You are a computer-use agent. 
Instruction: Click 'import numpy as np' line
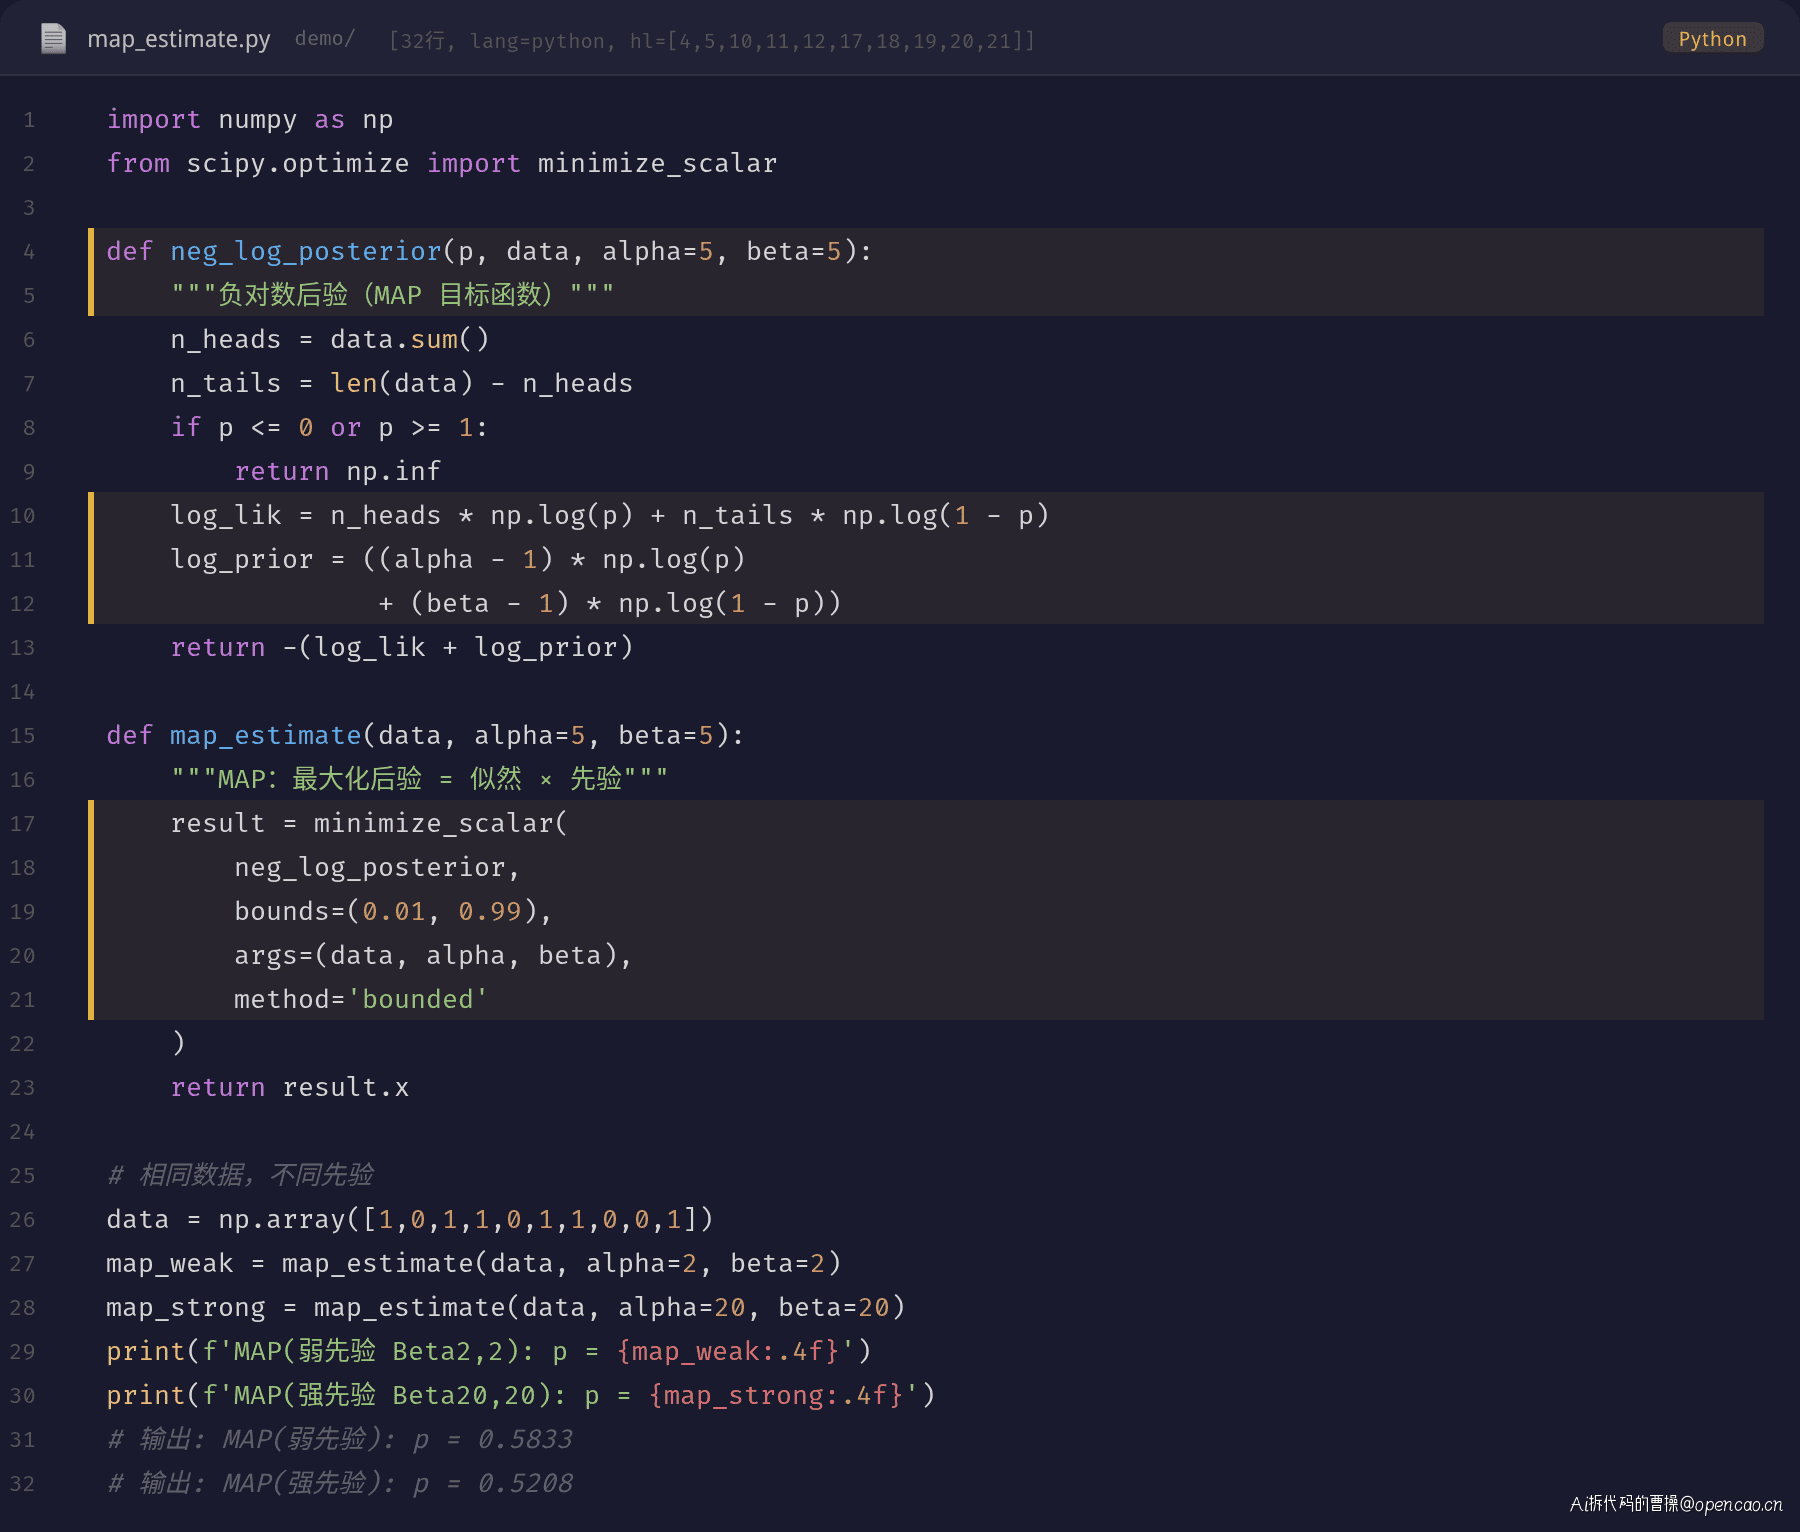250,120
